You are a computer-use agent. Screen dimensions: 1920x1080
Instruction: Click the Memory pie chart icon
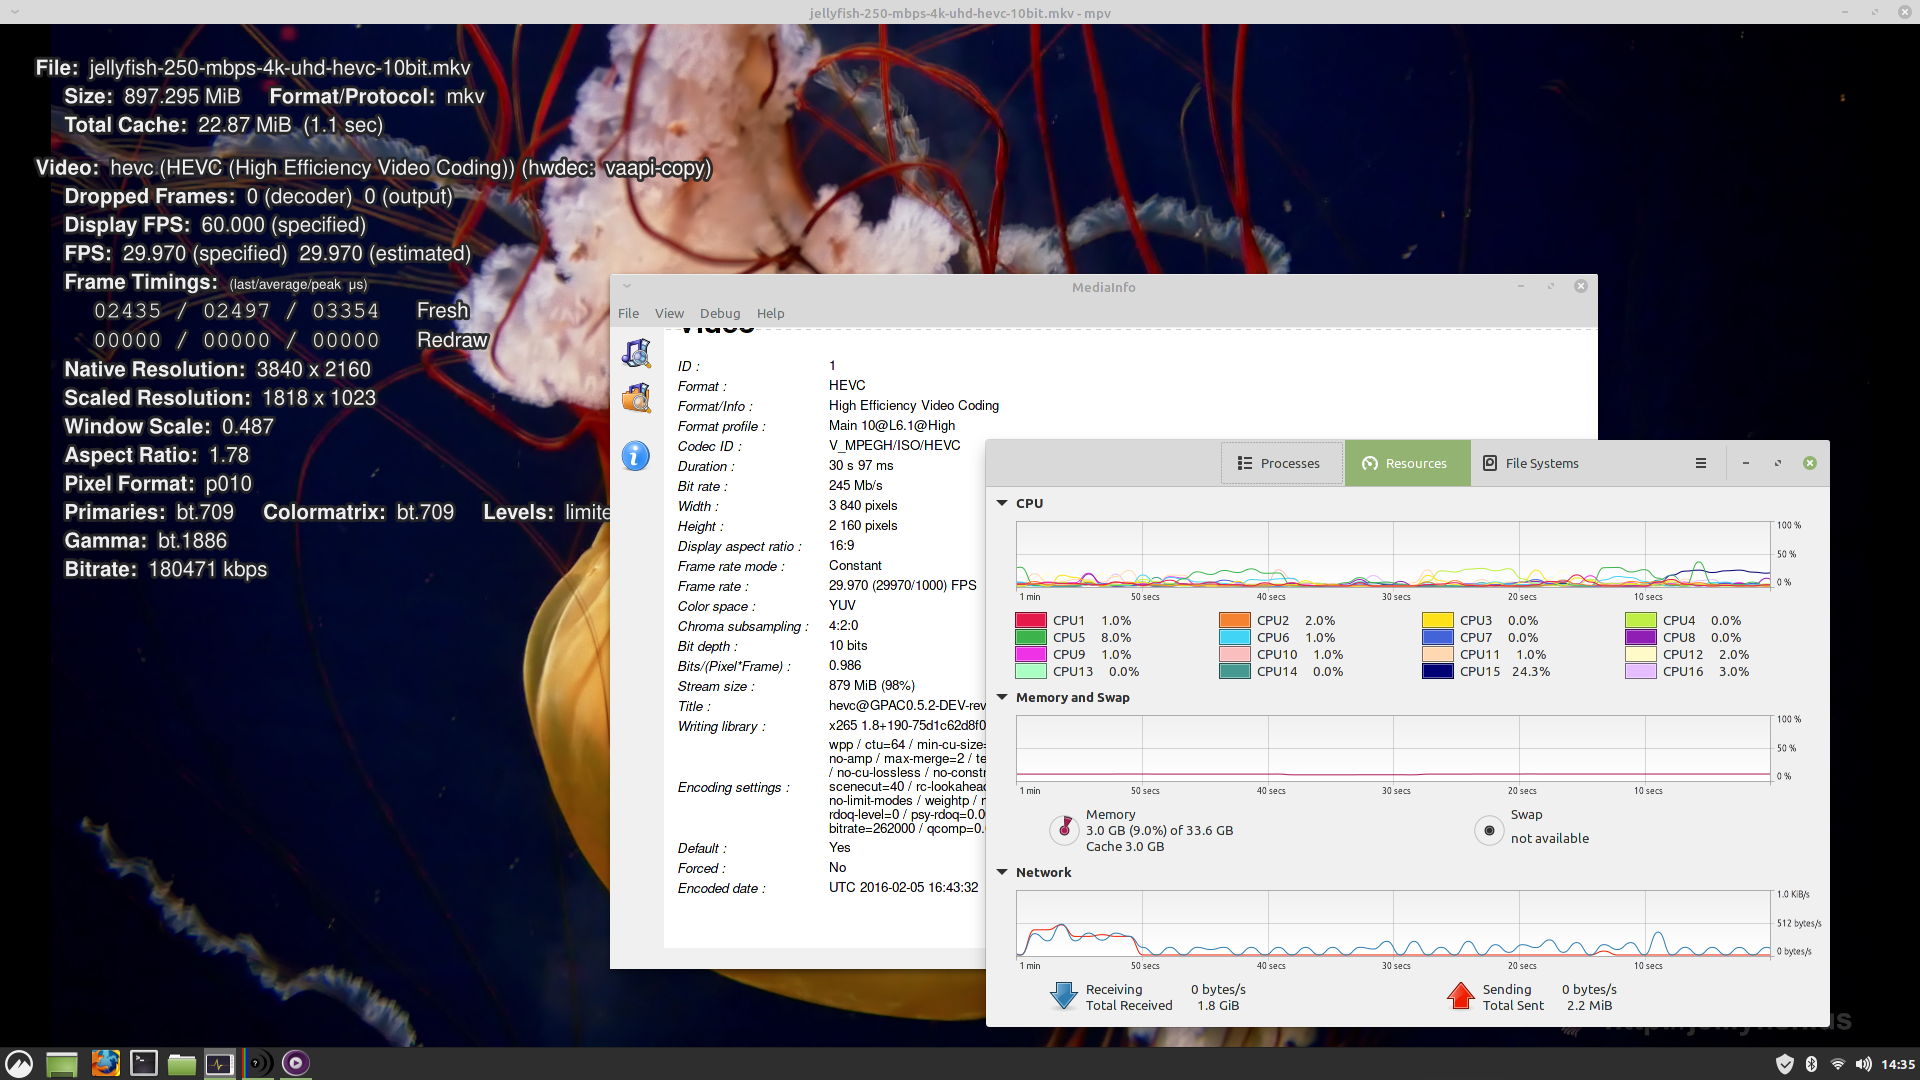click(x=1065, y=829)
